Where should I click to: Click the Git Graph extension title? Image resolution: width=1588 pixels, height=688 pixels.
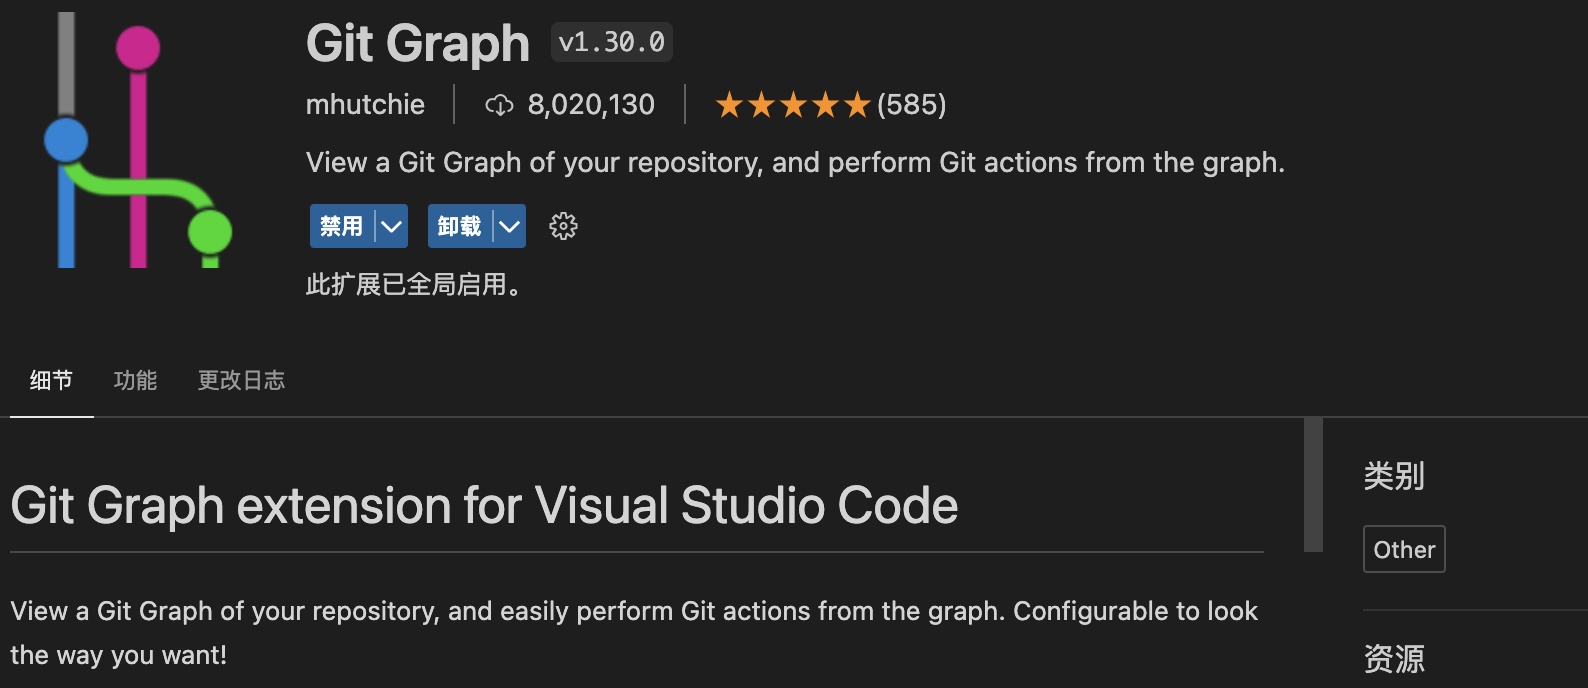point(418,44)
